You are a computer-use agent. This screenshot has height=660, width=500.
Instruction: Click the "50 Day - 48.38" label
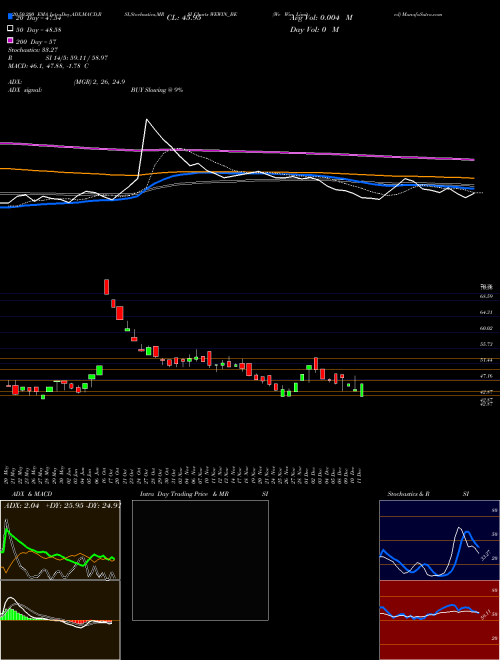click(38, 30)
